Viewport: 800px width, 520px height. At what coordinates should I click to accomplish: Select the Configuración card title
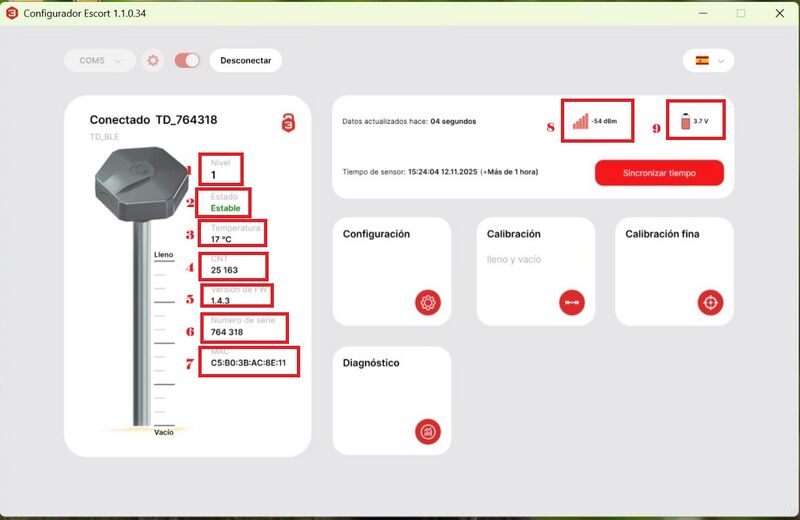[x=376, y=234]
